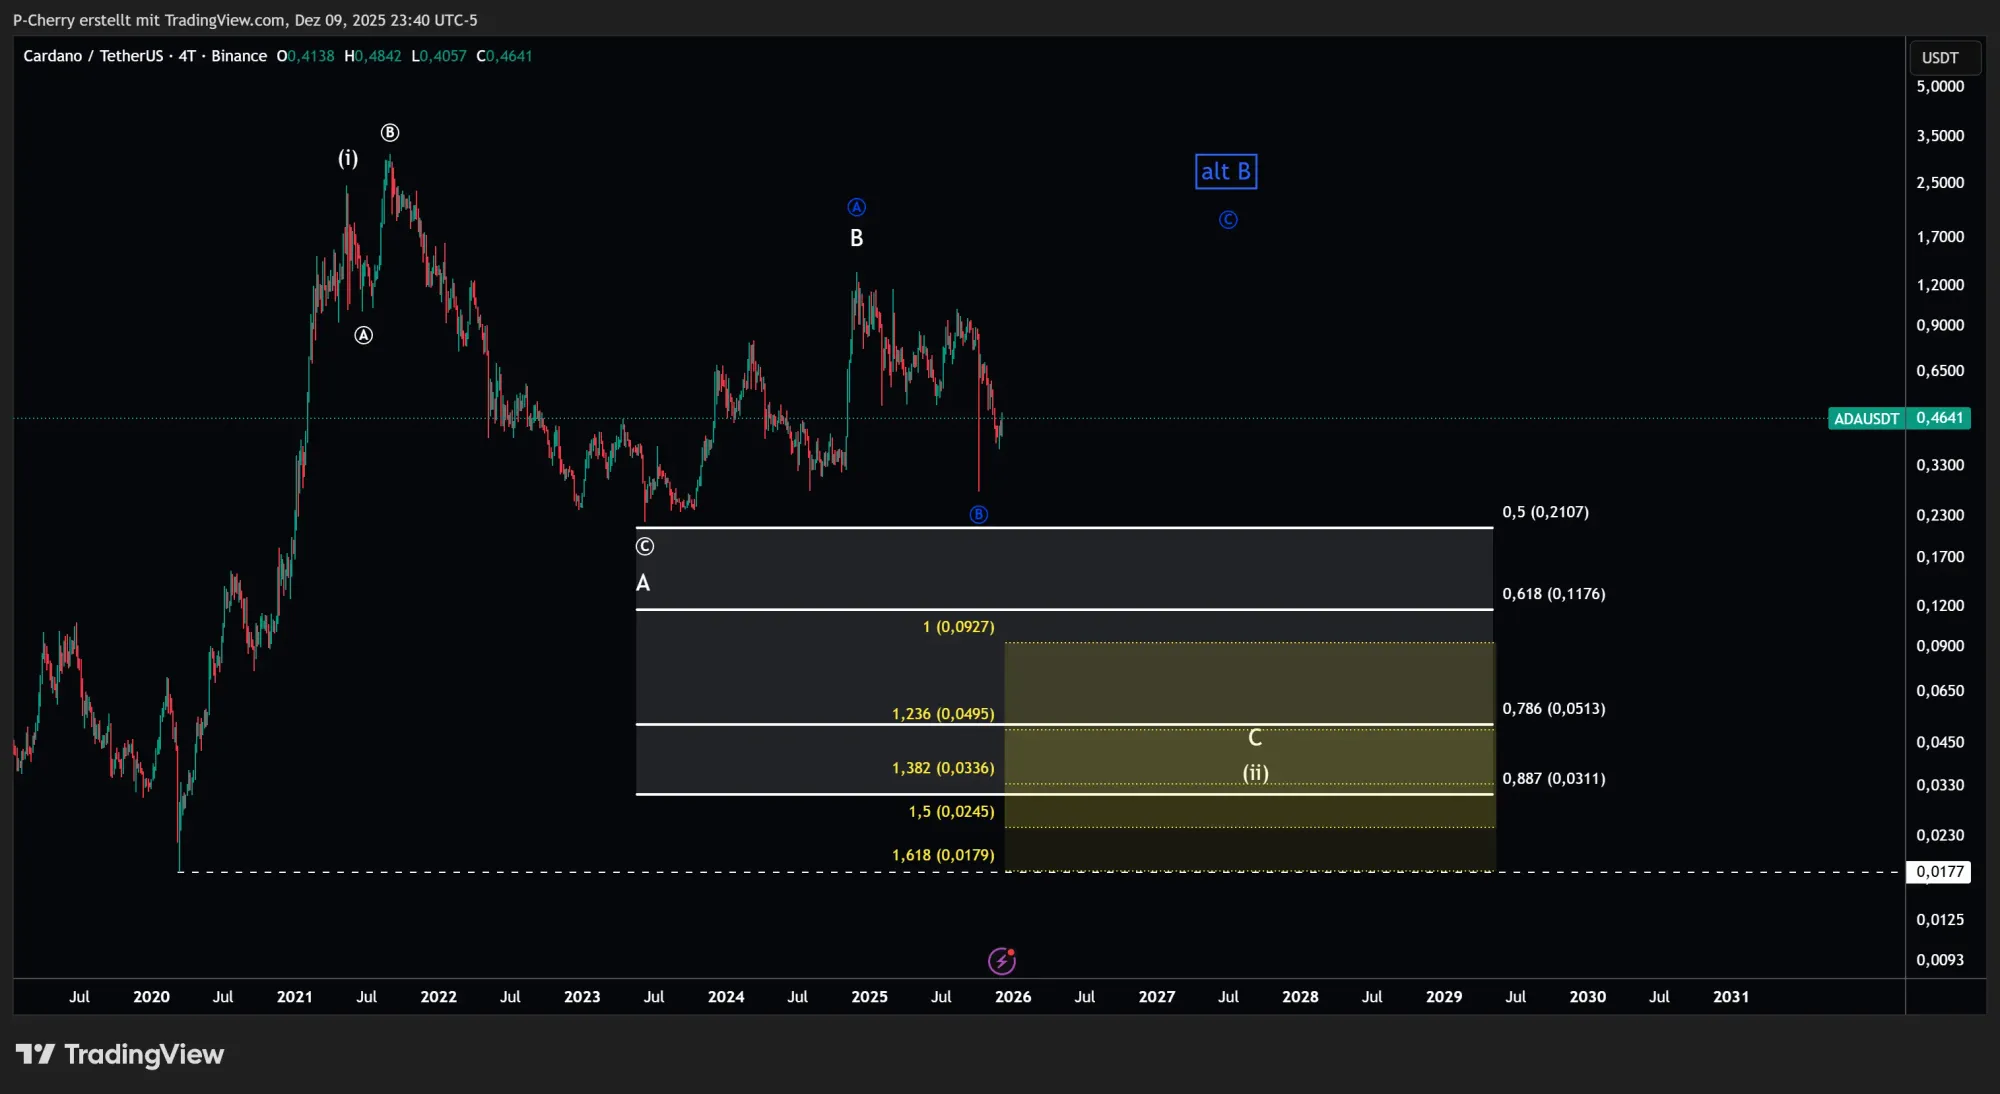This screenshot has height=1094, width=2000.
Task: Click the (ii) wave label in the yellow zone
Action: (x=1255, y=773)
